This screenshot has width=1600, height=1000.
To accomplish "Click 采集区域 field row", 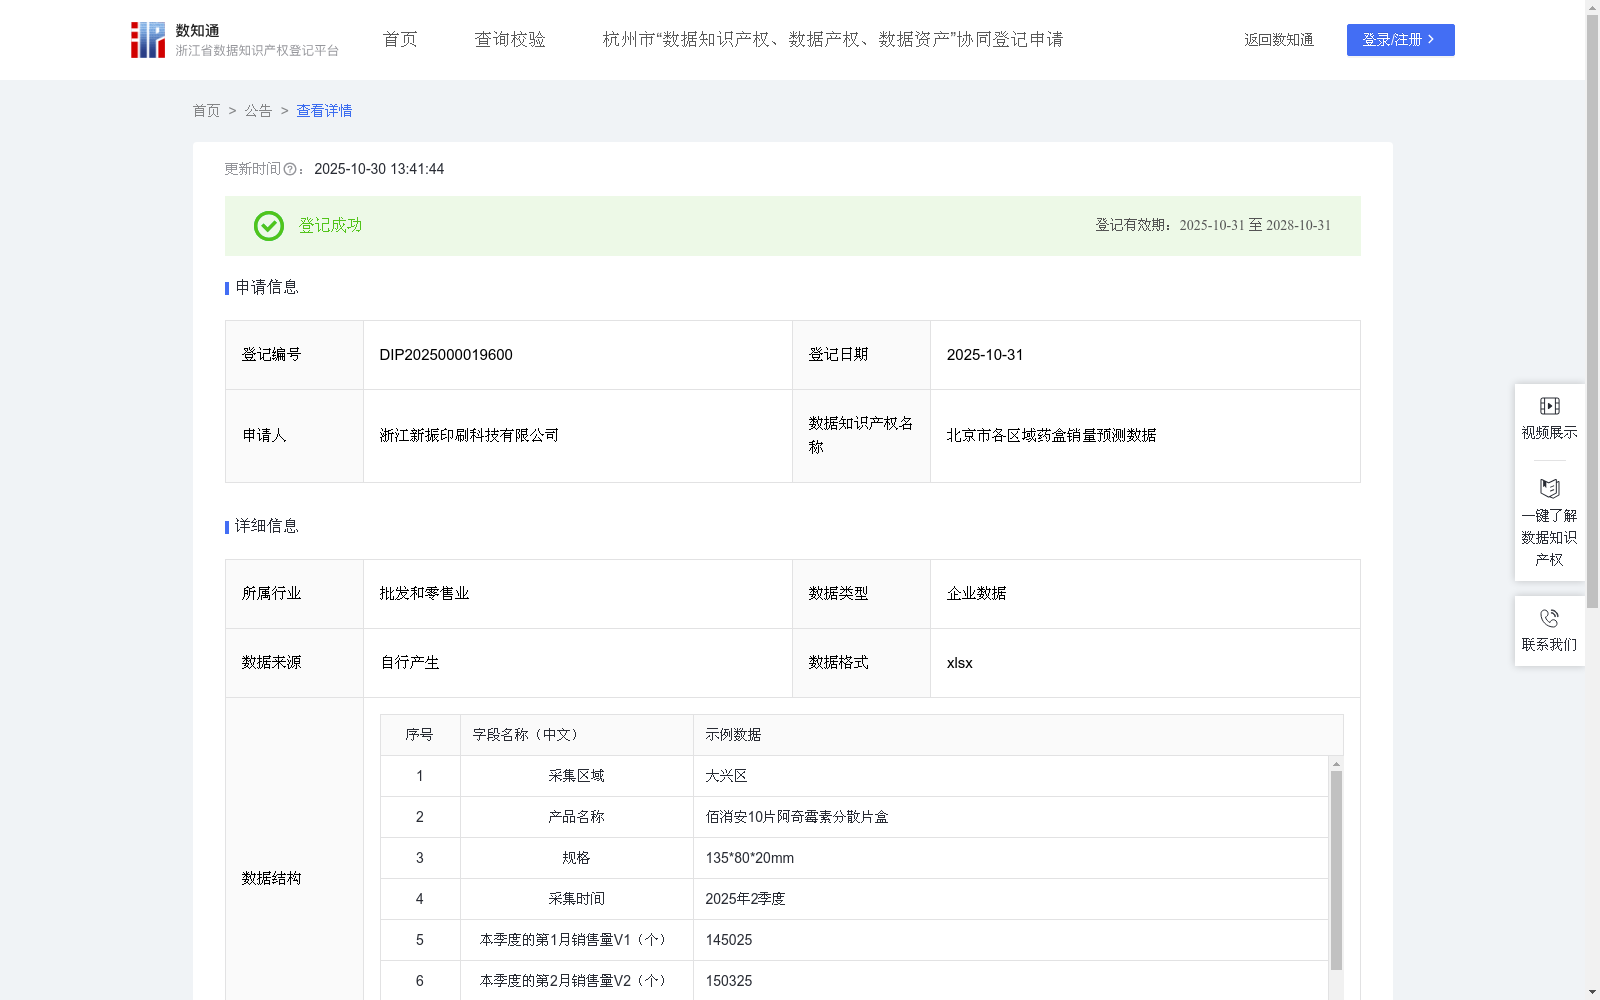I will tap(577, 776).
